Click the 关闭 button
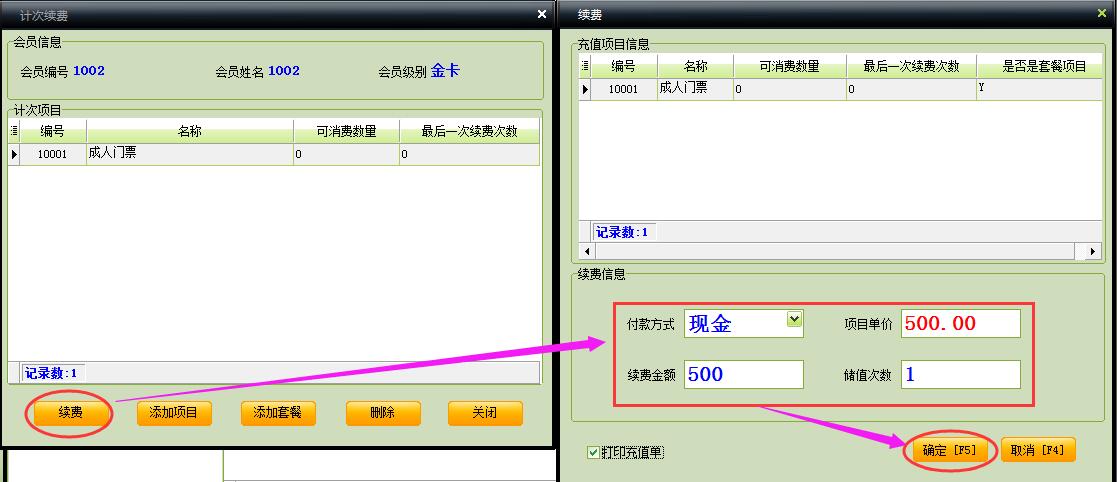Screen dimensions: 1117x482 point(485,413)
